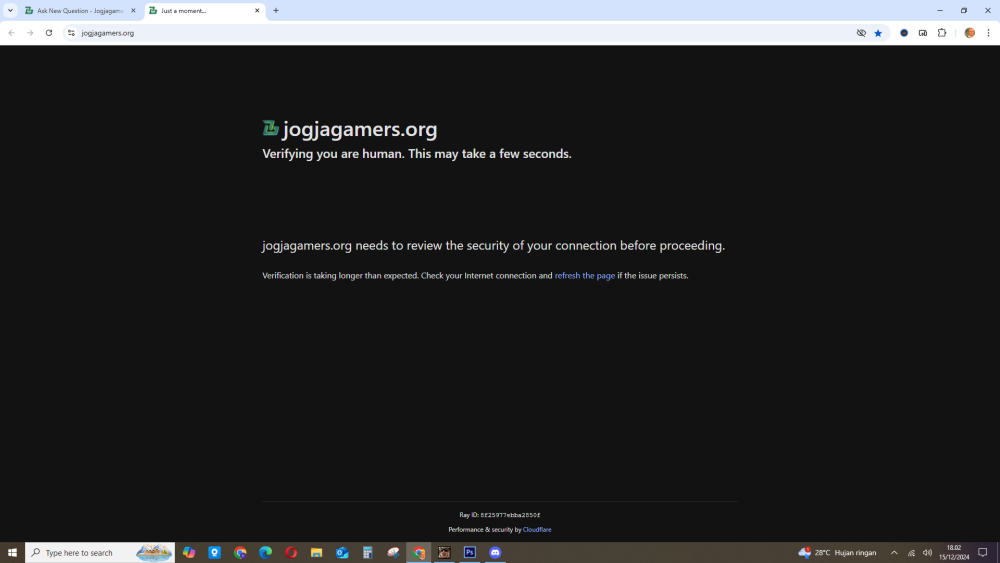Open the media/cast control toolbar icon
Image resolution: width=1000 pixels, height=563 pixels.
(x=923, y=33)
